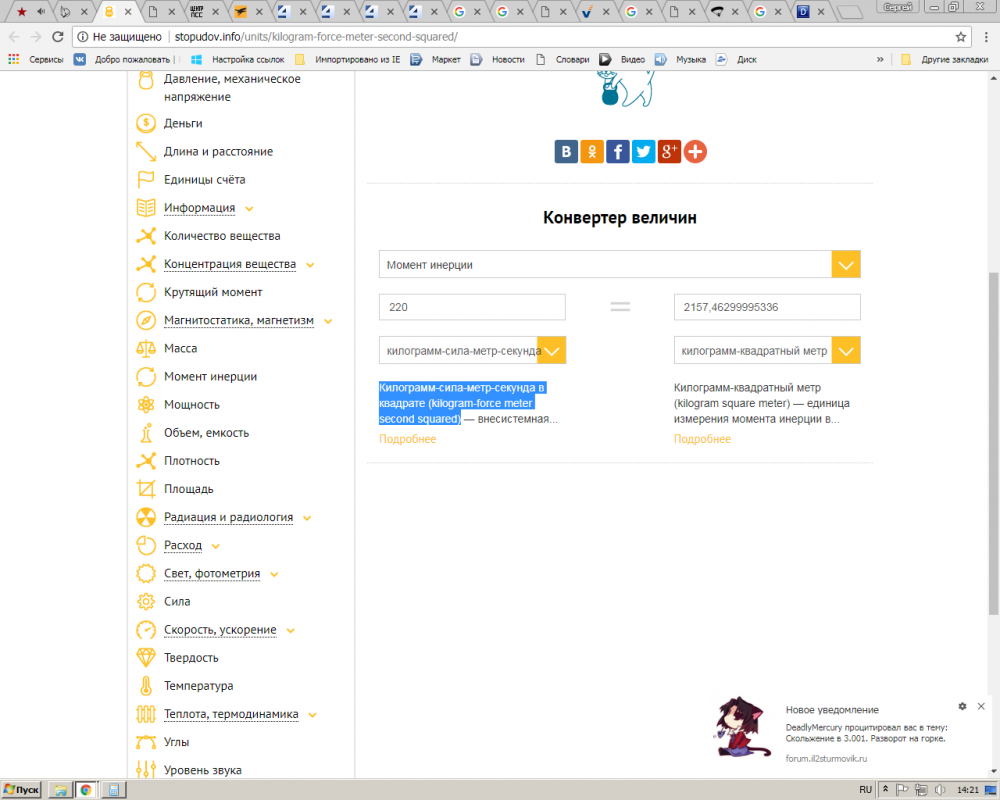Open the forum.il2sturmovik.ru link in the notification
This screenshot has height=800, width=1000.
point(826,758)
